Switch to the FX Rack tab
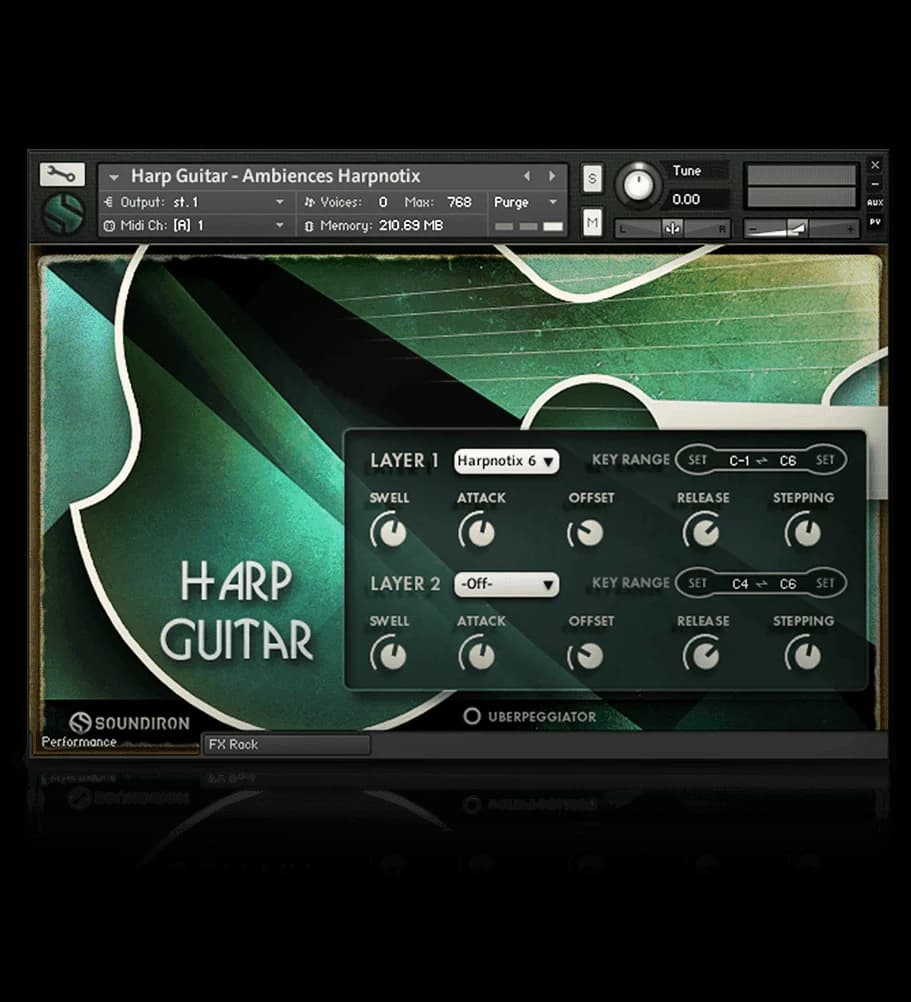 (x=286, y=744)
